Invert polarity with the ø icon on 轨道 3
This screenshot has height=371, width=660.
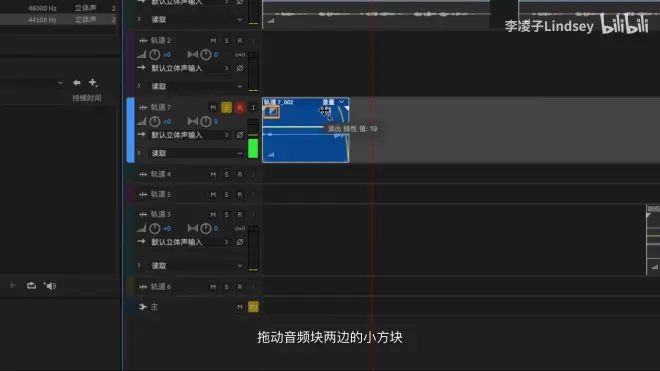tap(240, 242)
